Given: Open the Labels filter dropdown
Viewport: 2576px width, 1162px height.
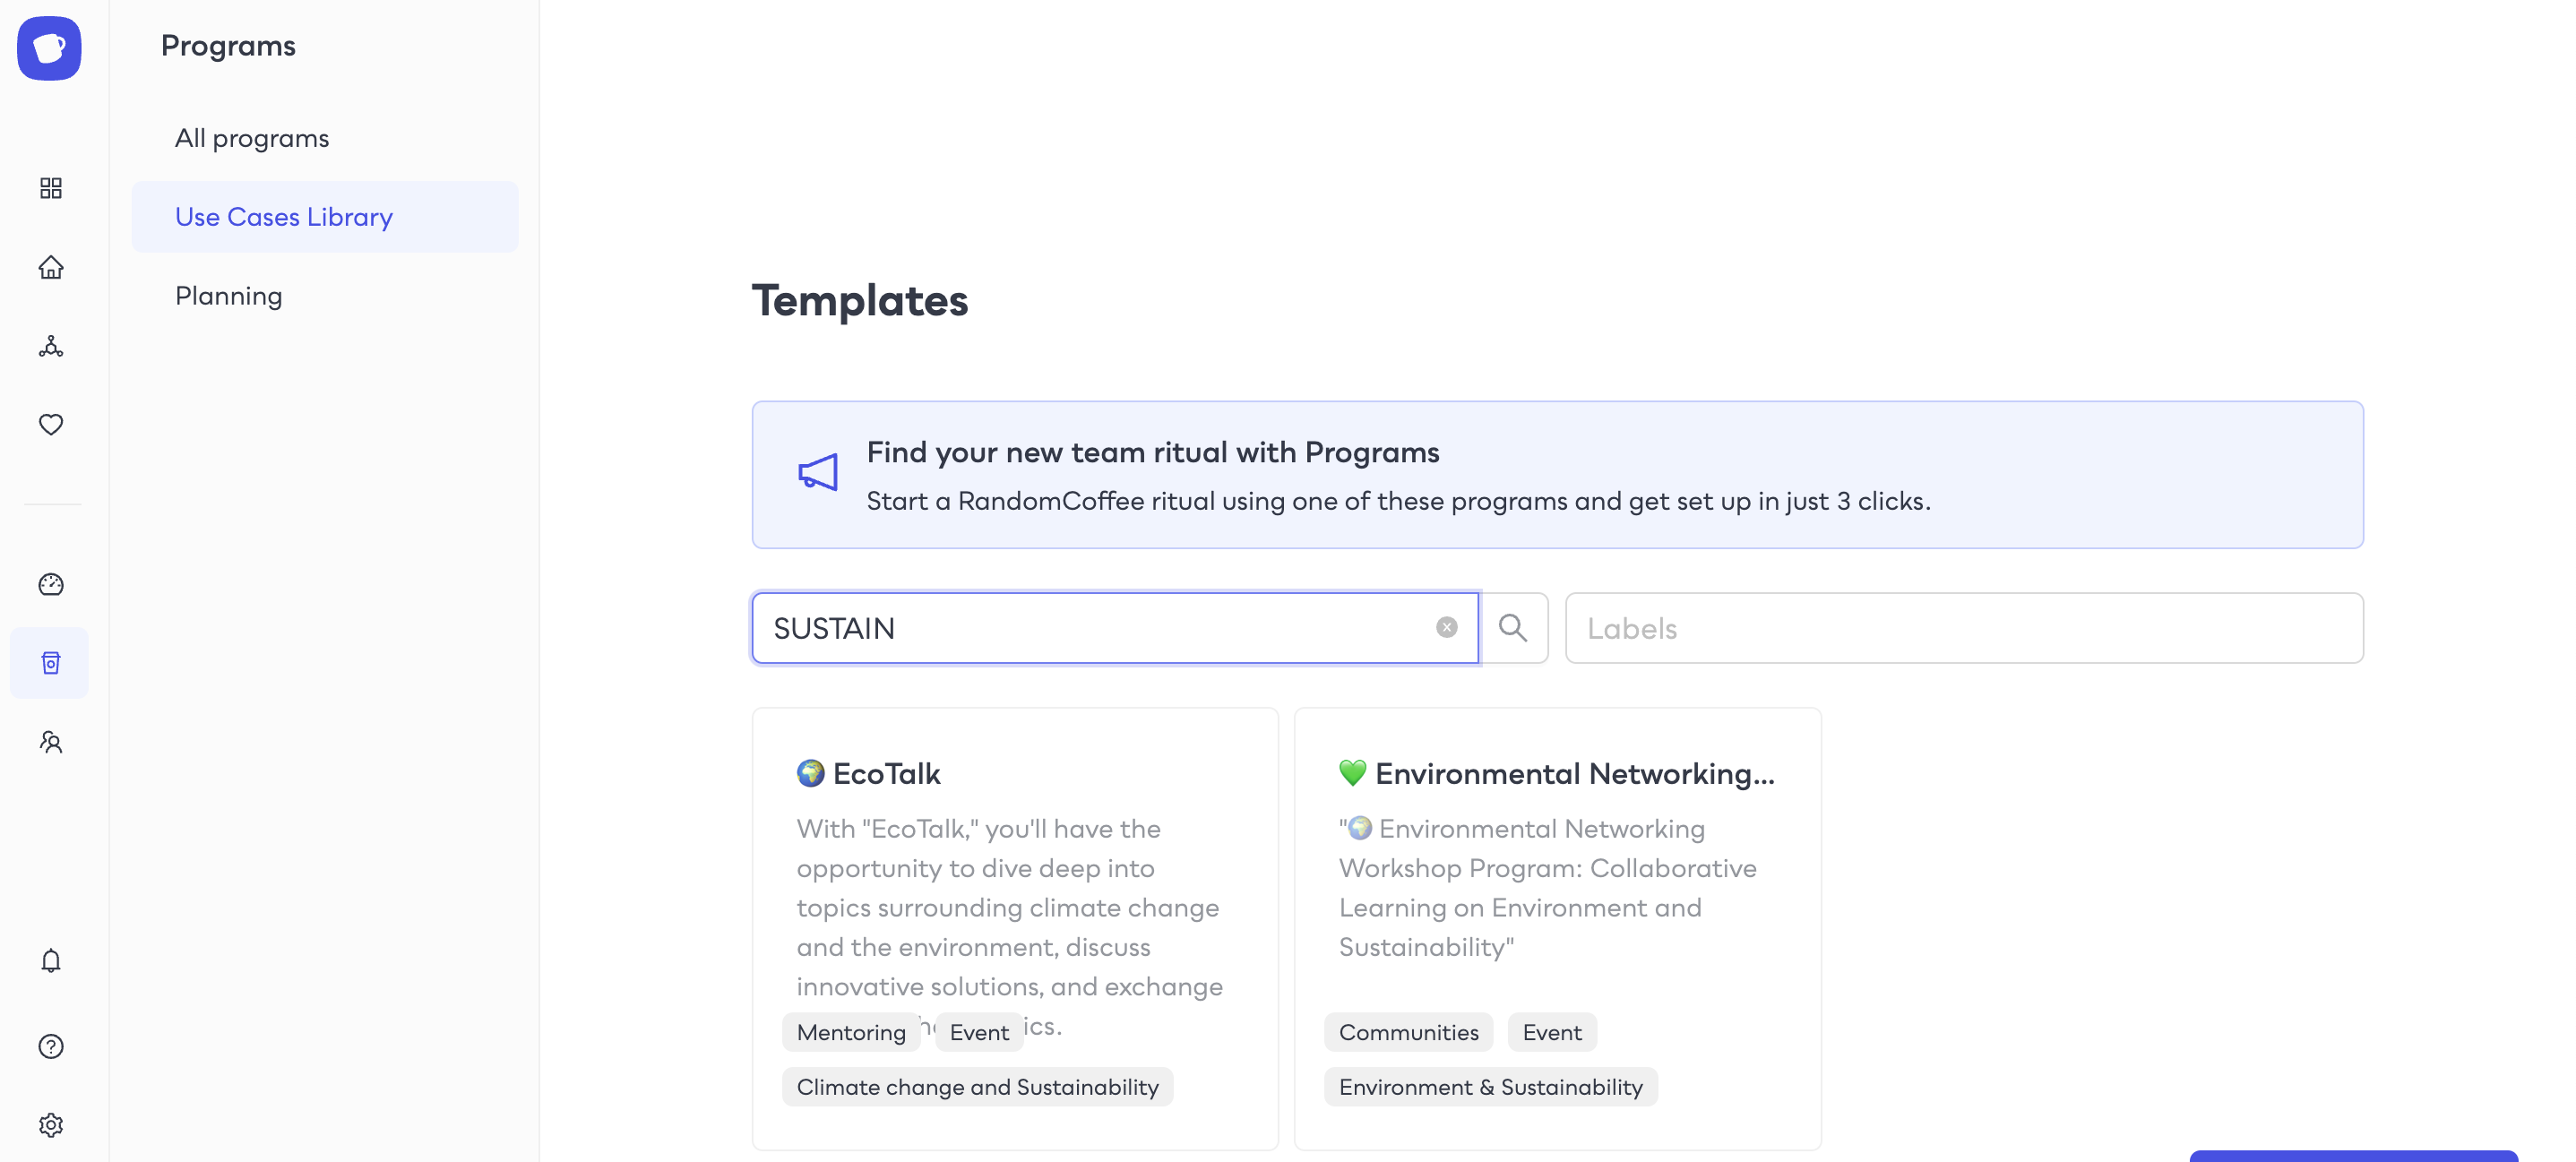Looking at the screenshot, I should tap(1963, 628).
